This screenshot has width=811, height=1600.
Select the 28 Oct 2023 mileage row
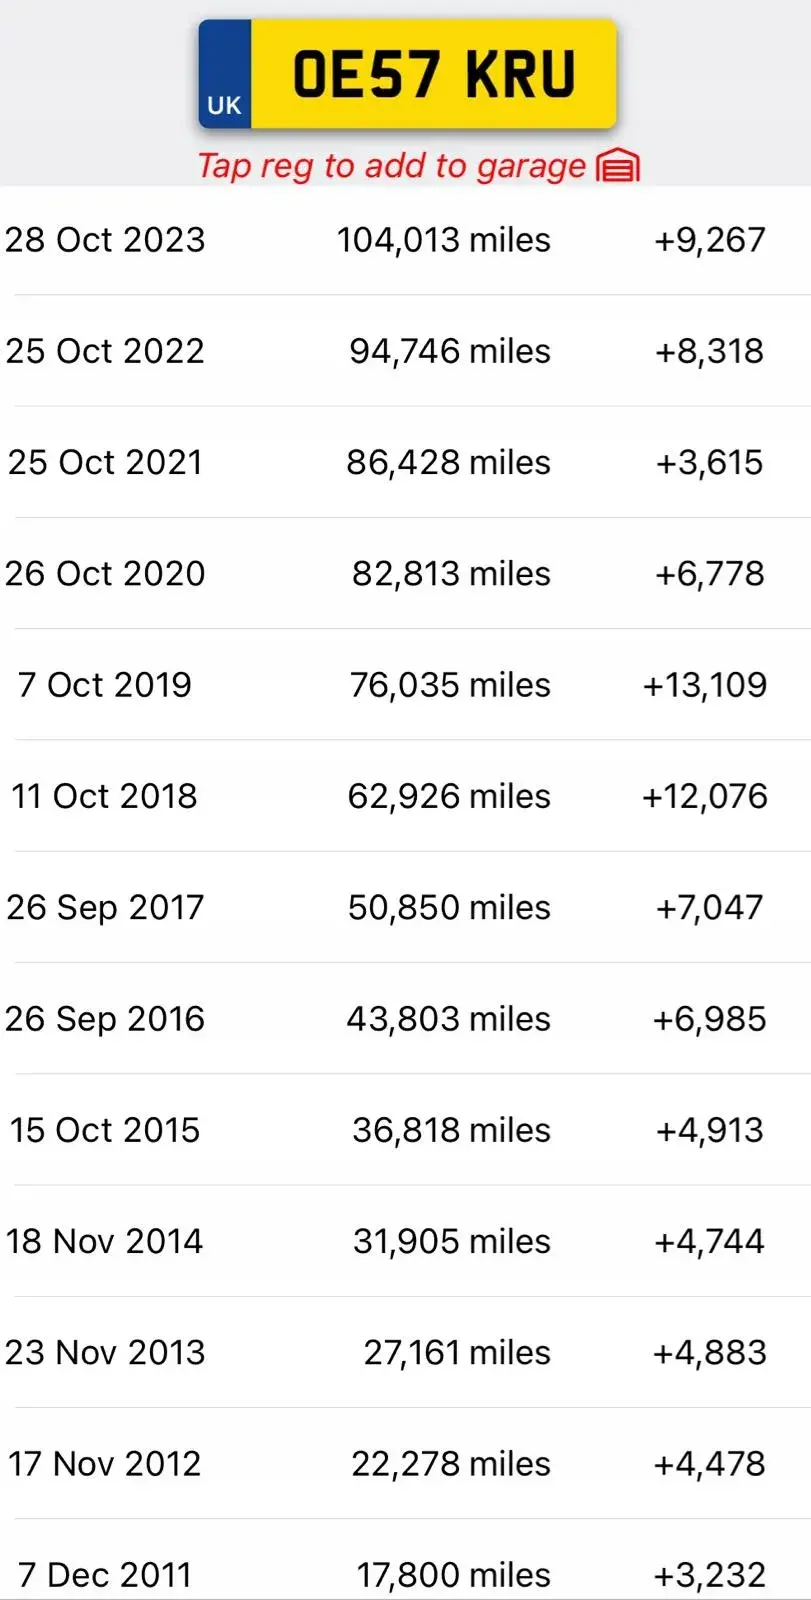pyautogui.click(x=405, y=240)
